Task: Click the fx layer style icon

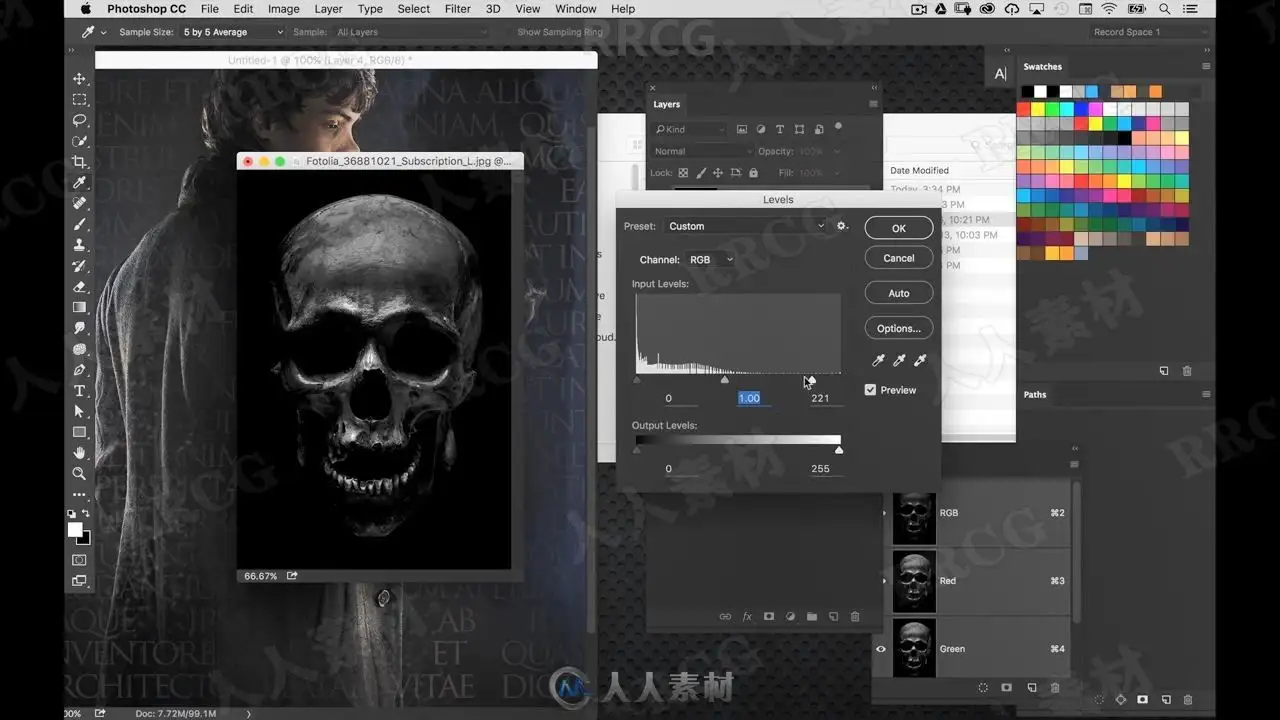Action: (x=747, y=617)
